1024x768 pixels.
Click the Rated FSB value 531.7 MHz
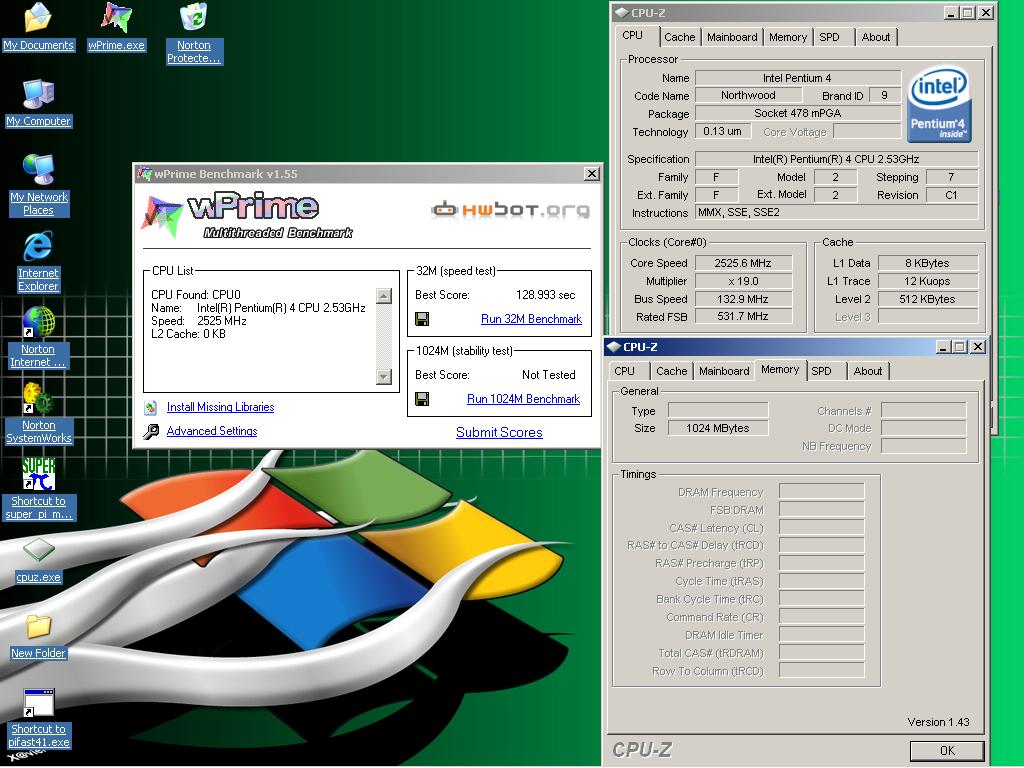[x=743, y=316]
